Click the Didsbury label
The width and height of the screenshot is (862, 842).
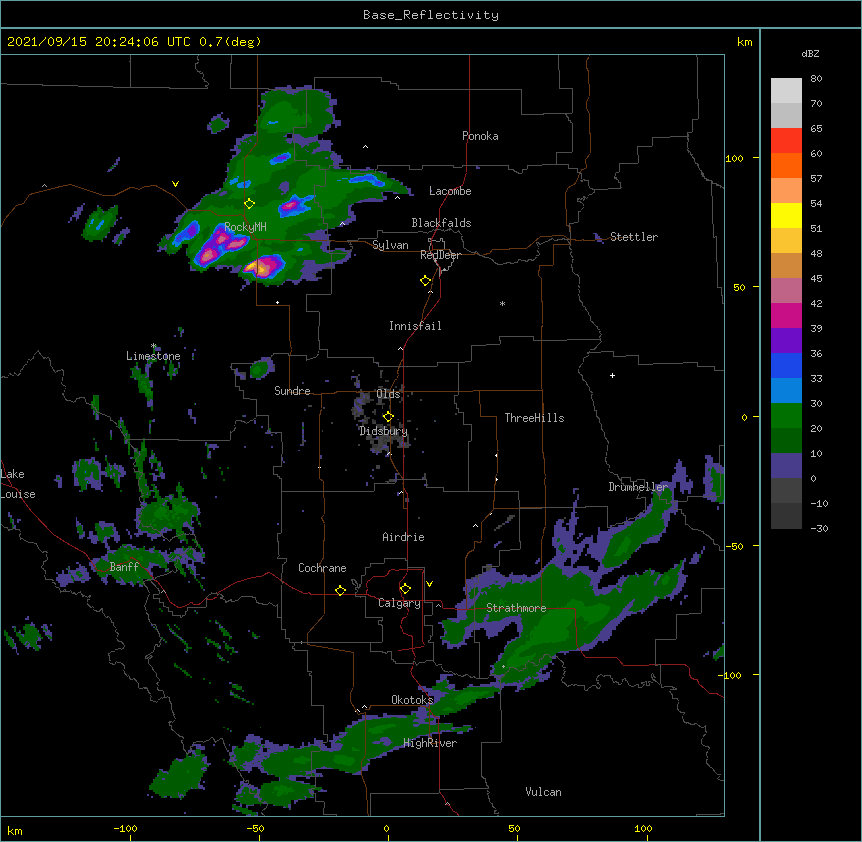pos(383,431)
